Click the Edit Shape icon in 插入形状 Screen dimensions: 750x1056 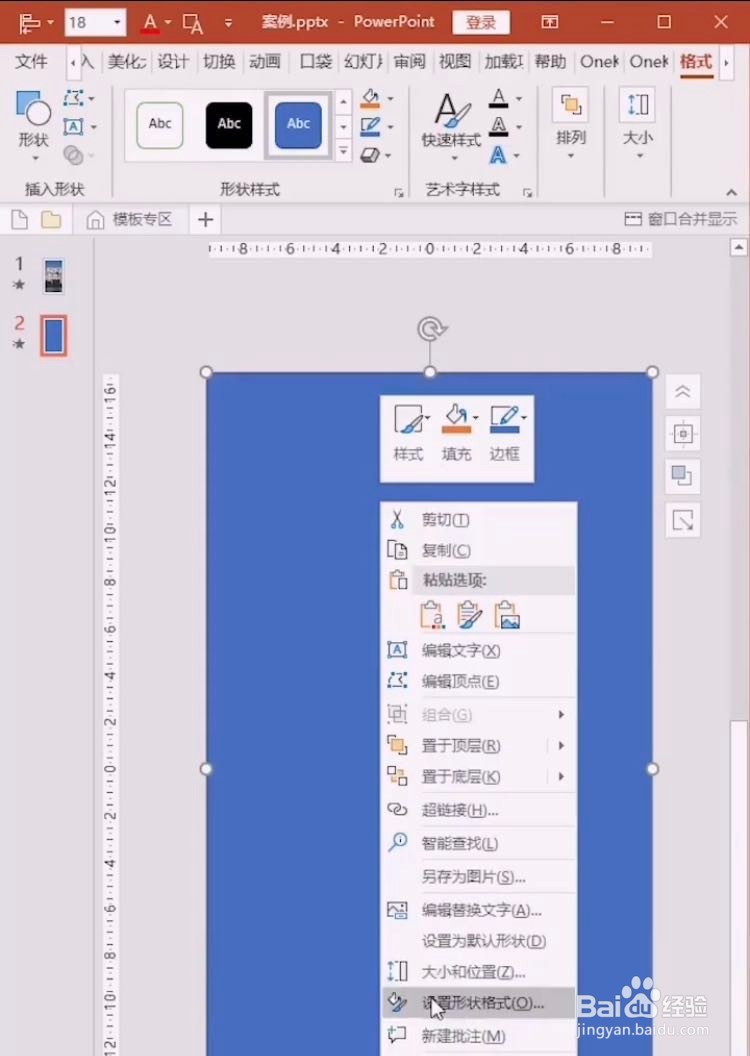coord(73,98)
